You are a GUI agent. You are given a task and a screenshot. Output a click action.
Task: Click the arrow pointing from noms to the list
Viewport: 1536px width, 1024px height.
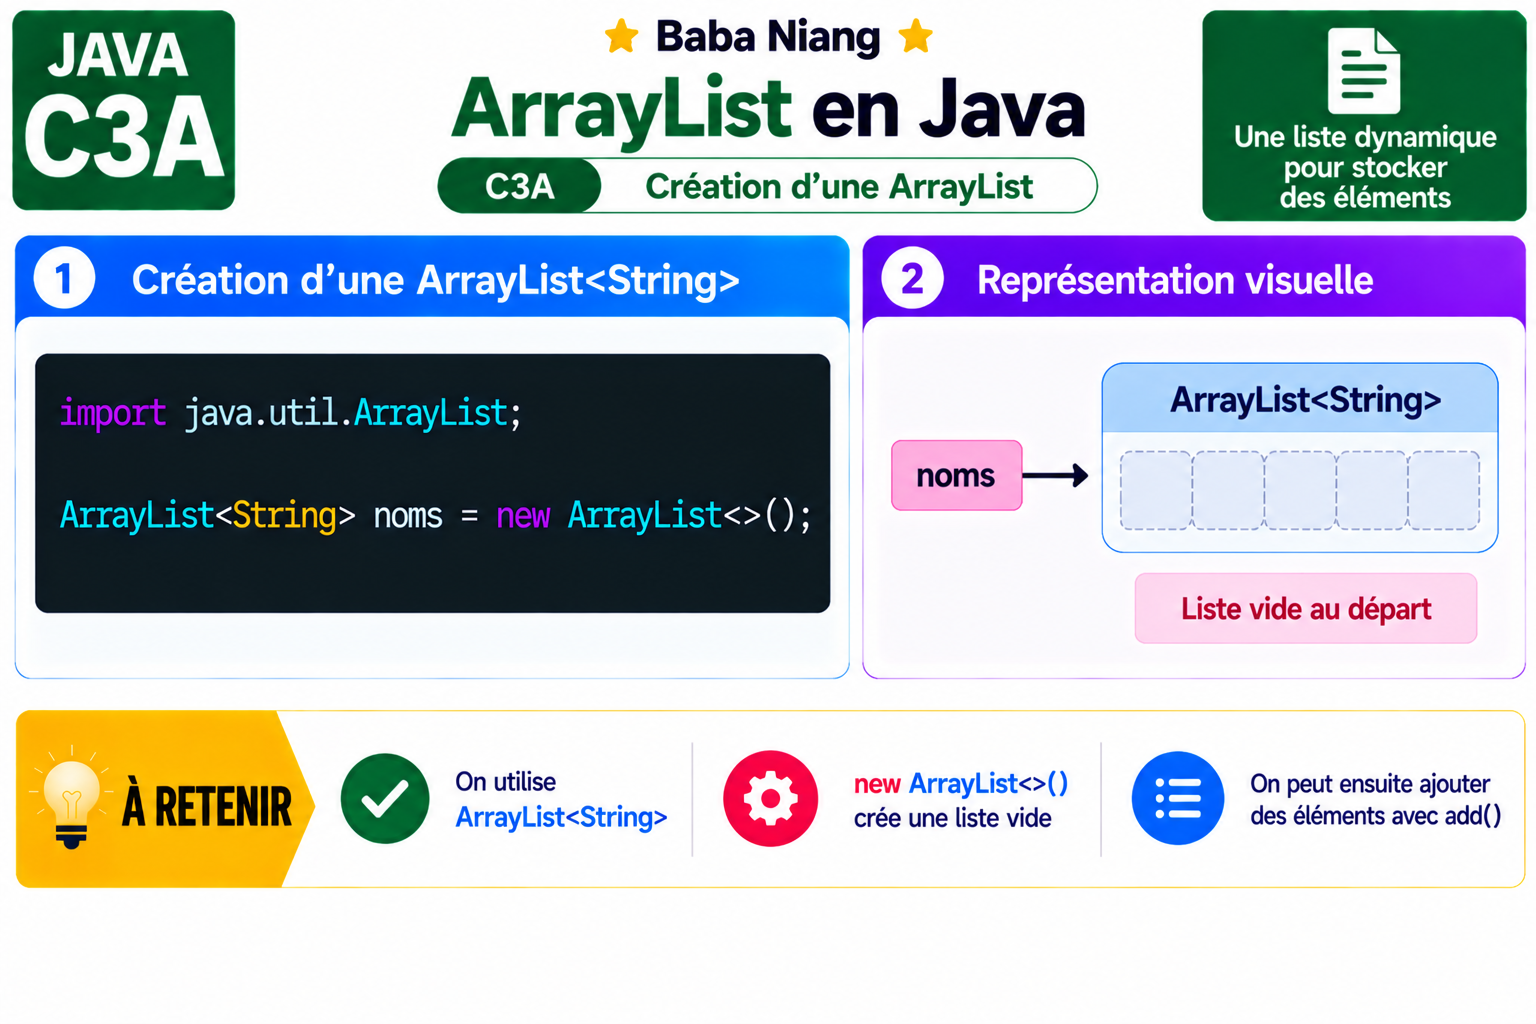click(1056, 475)
